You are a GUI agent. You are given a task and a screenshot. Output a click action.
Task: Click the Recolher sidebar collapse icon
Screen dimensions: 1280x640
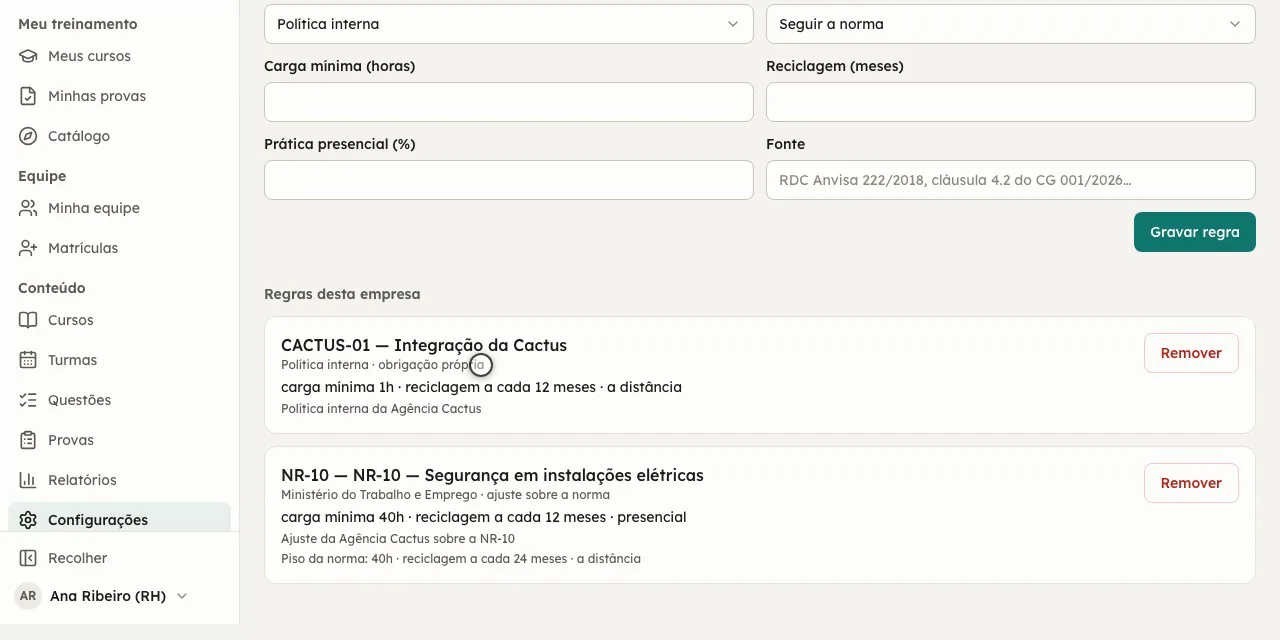point(28,558)
